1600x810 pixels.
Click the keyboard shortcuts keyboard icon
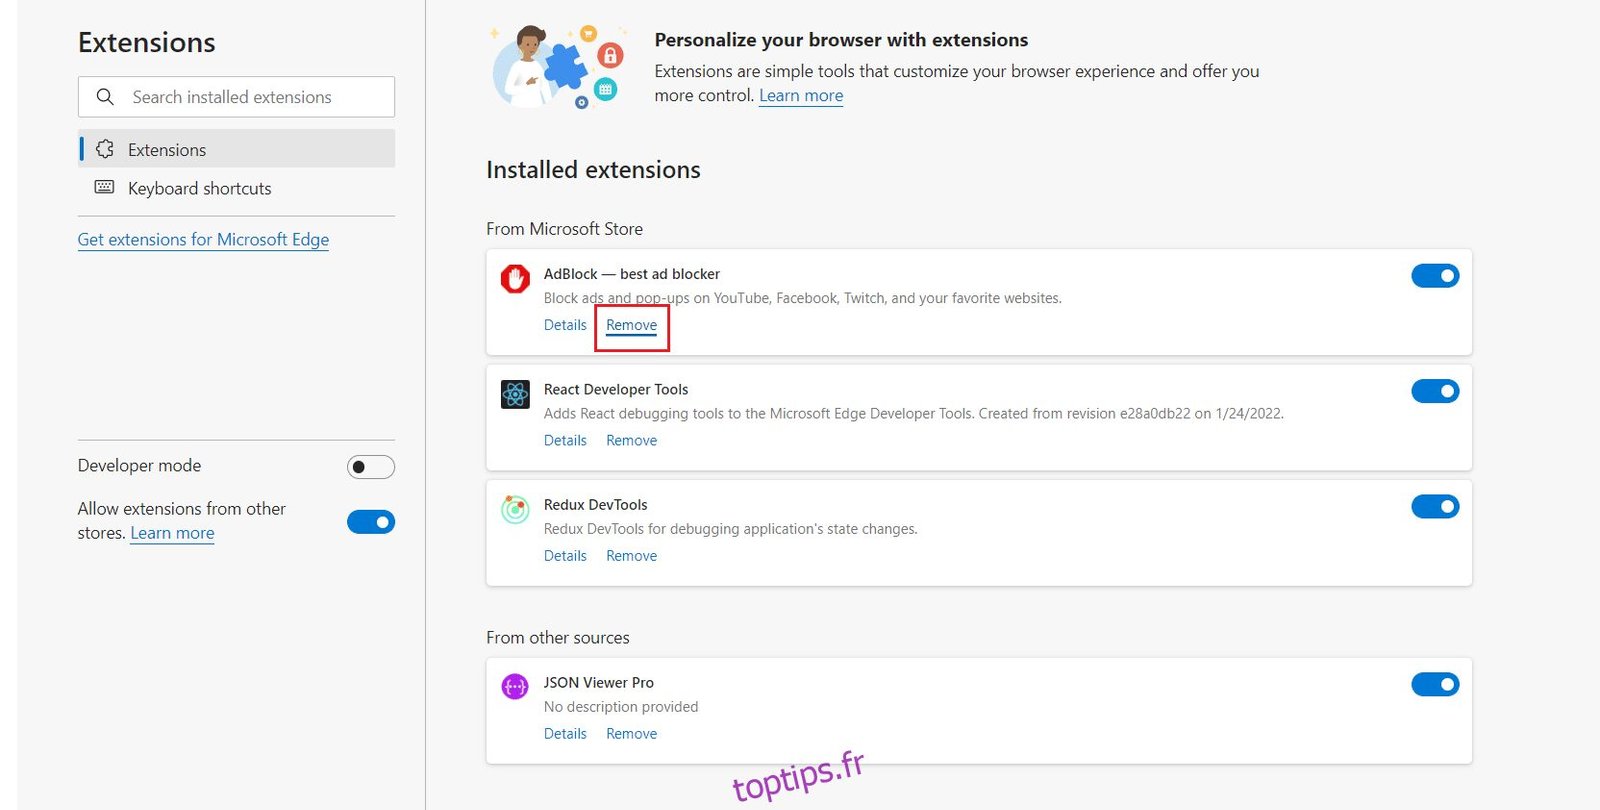[x=104, y=187]
